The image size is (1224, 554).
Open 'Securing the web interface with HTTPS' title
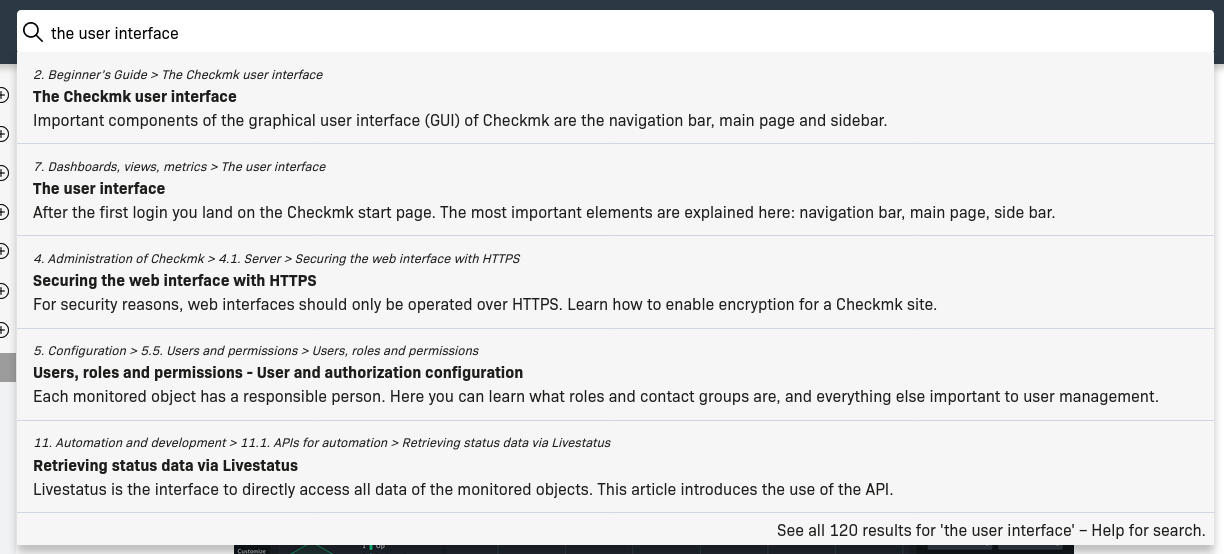(x=175, y=281)
